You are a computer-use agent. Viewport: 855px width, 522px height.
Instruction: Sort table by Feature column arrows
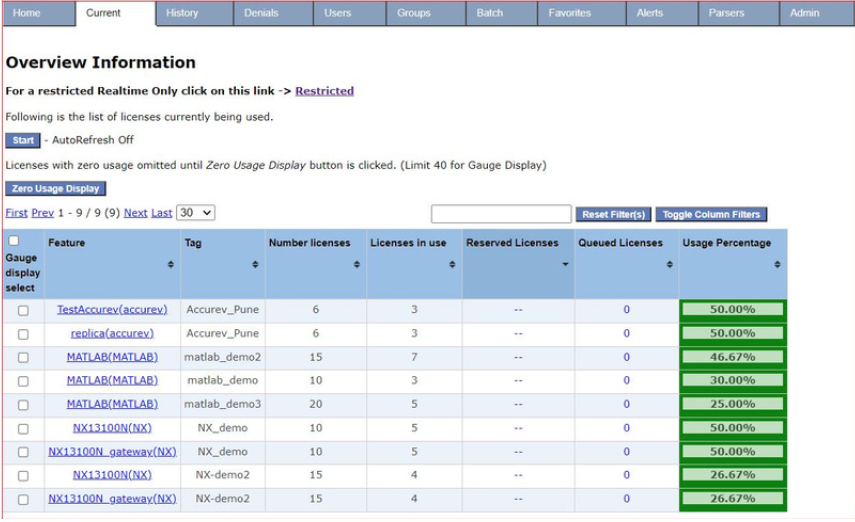(170, 265)
